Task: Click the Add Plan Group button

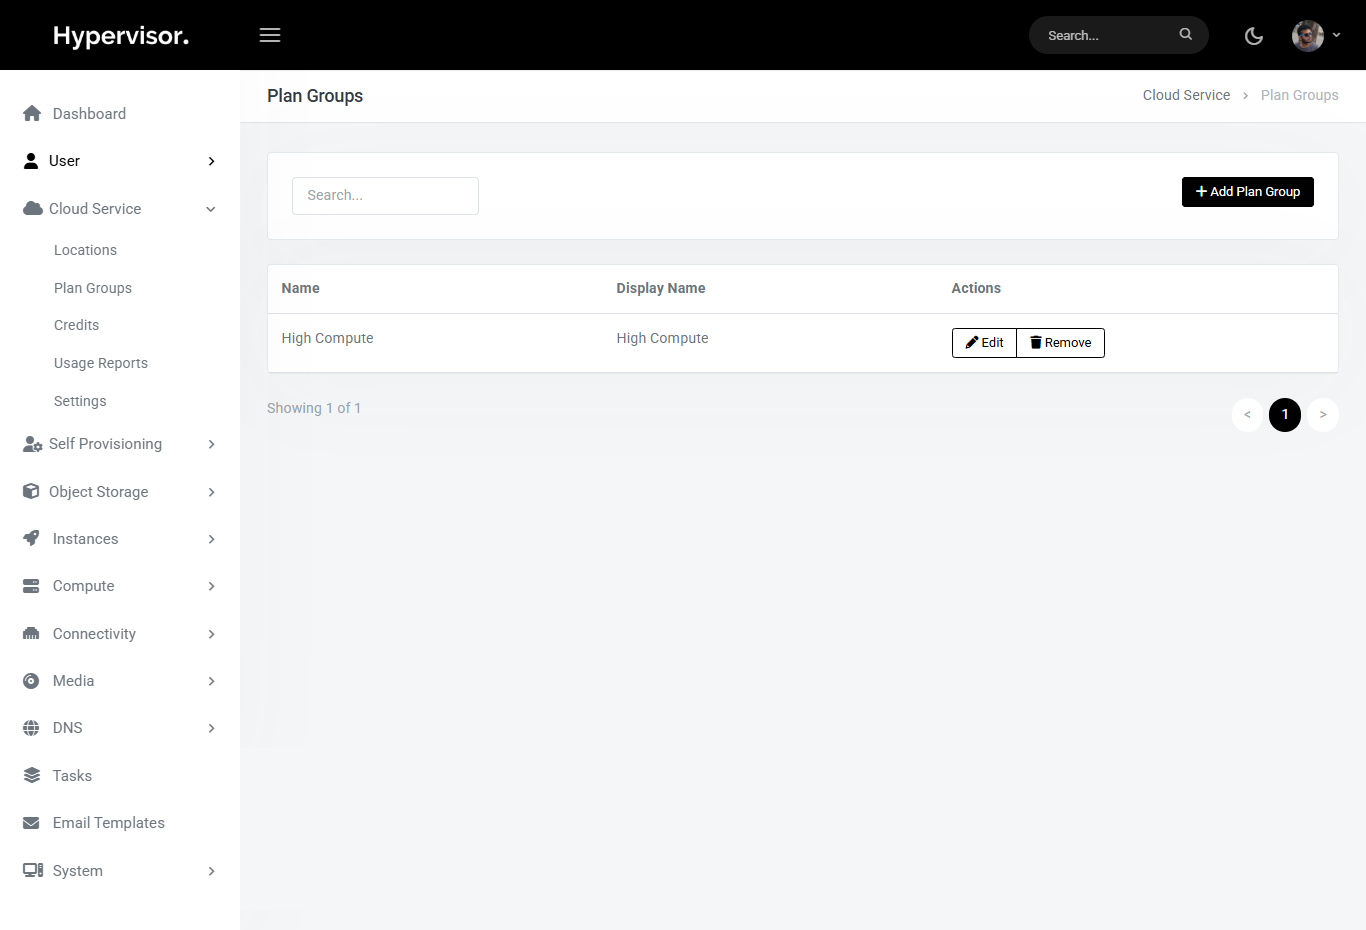Action: (1247, 192)
